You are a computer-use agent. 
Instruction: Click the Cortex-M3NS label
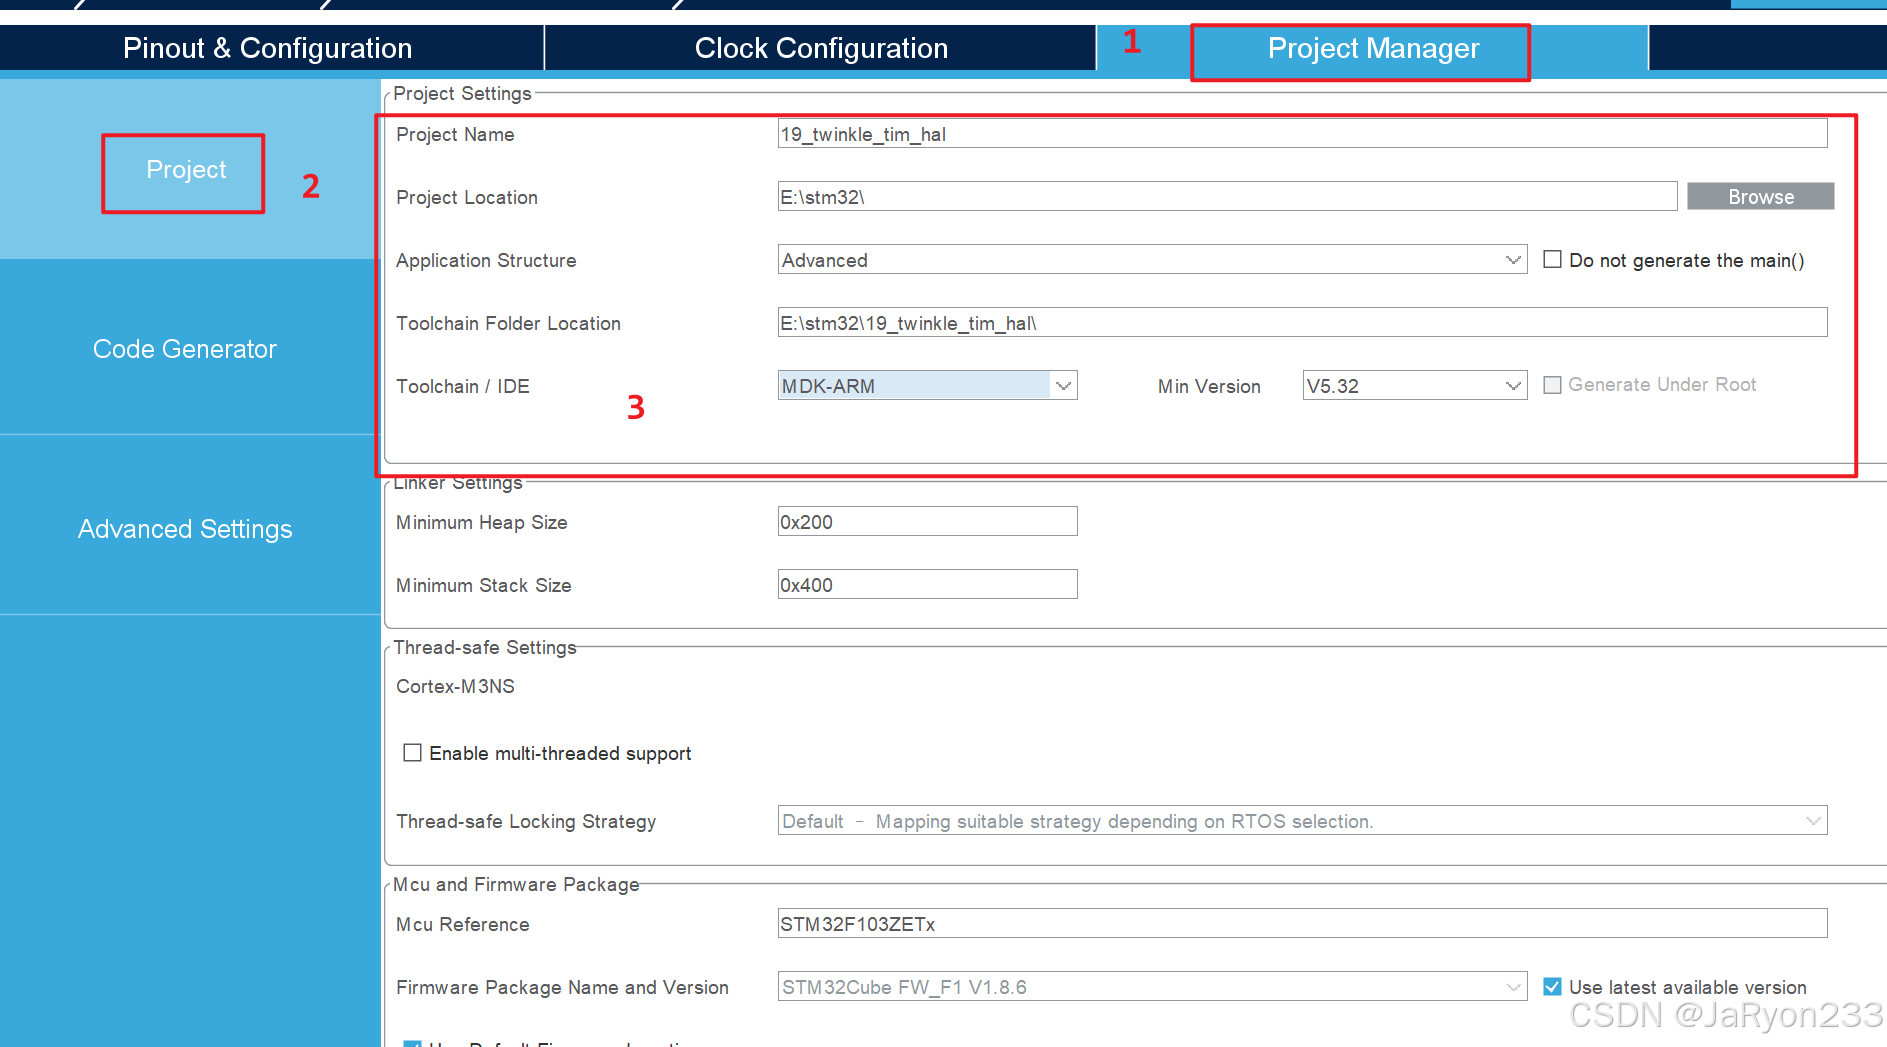455,687
